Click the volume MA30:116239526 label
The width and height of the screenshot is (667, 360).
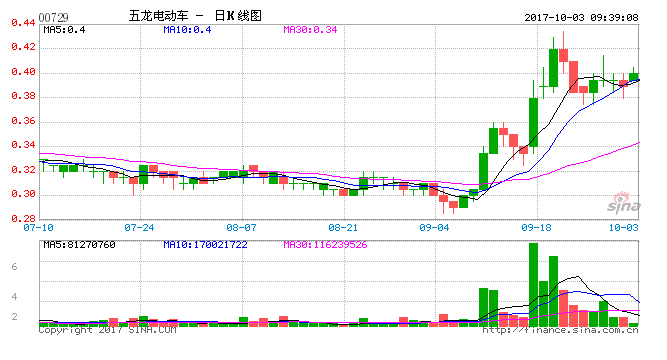click(325, 245)
